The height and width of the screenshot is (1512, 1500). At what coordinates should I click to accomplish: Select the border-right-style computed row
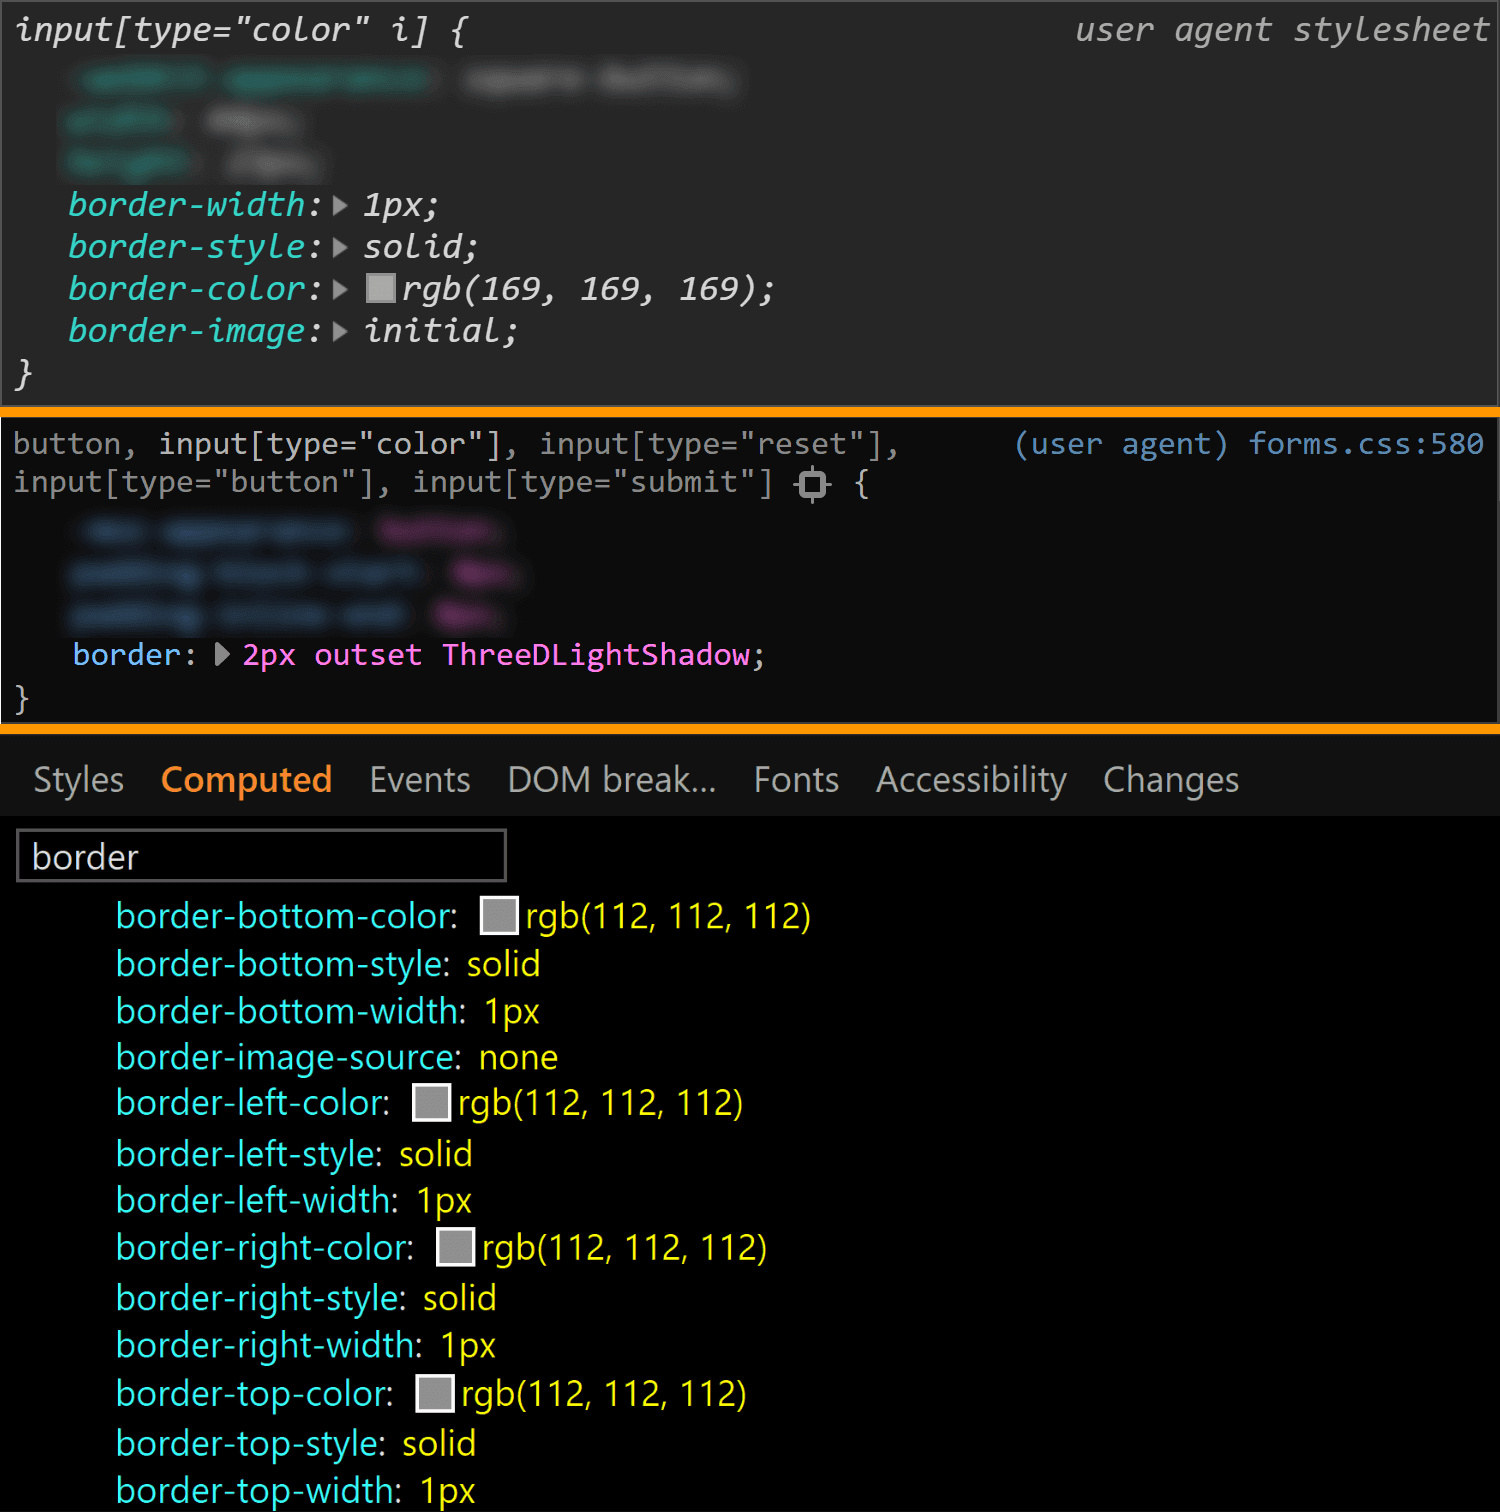(306, 1298)
